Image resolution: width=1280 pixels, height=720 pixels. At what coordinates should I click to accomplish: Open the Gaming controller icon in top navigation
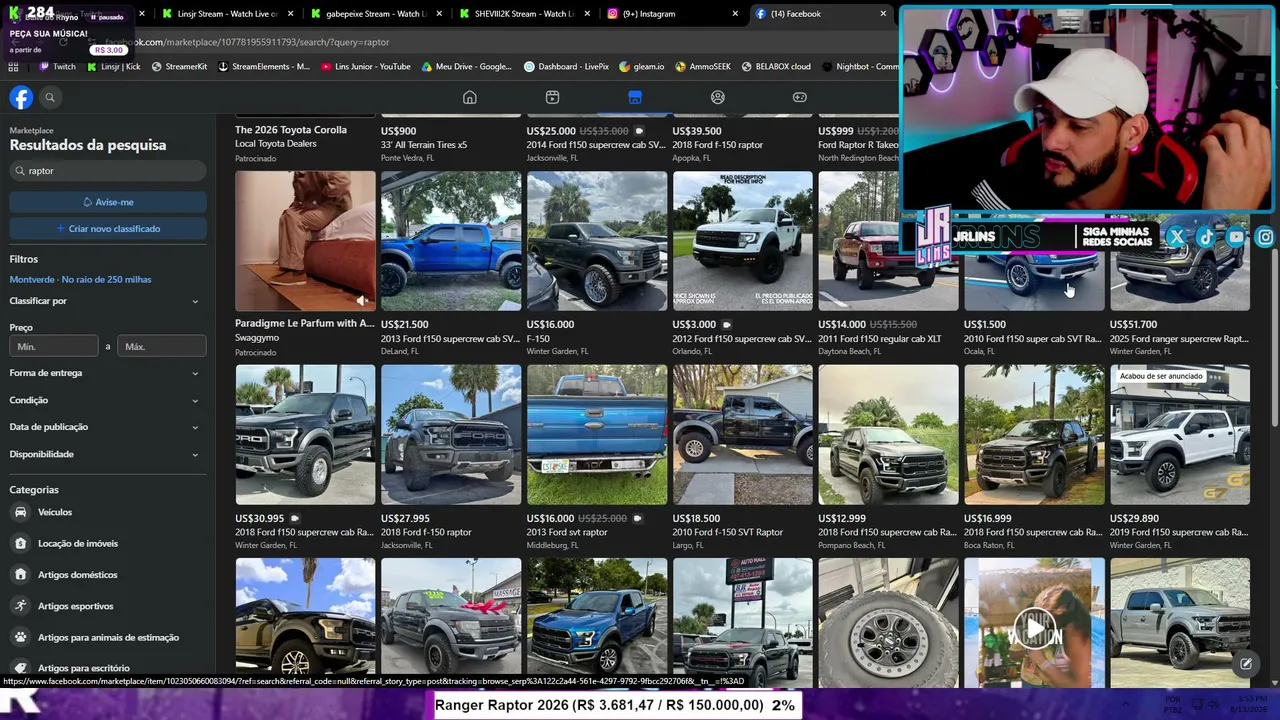click(800, 97)
